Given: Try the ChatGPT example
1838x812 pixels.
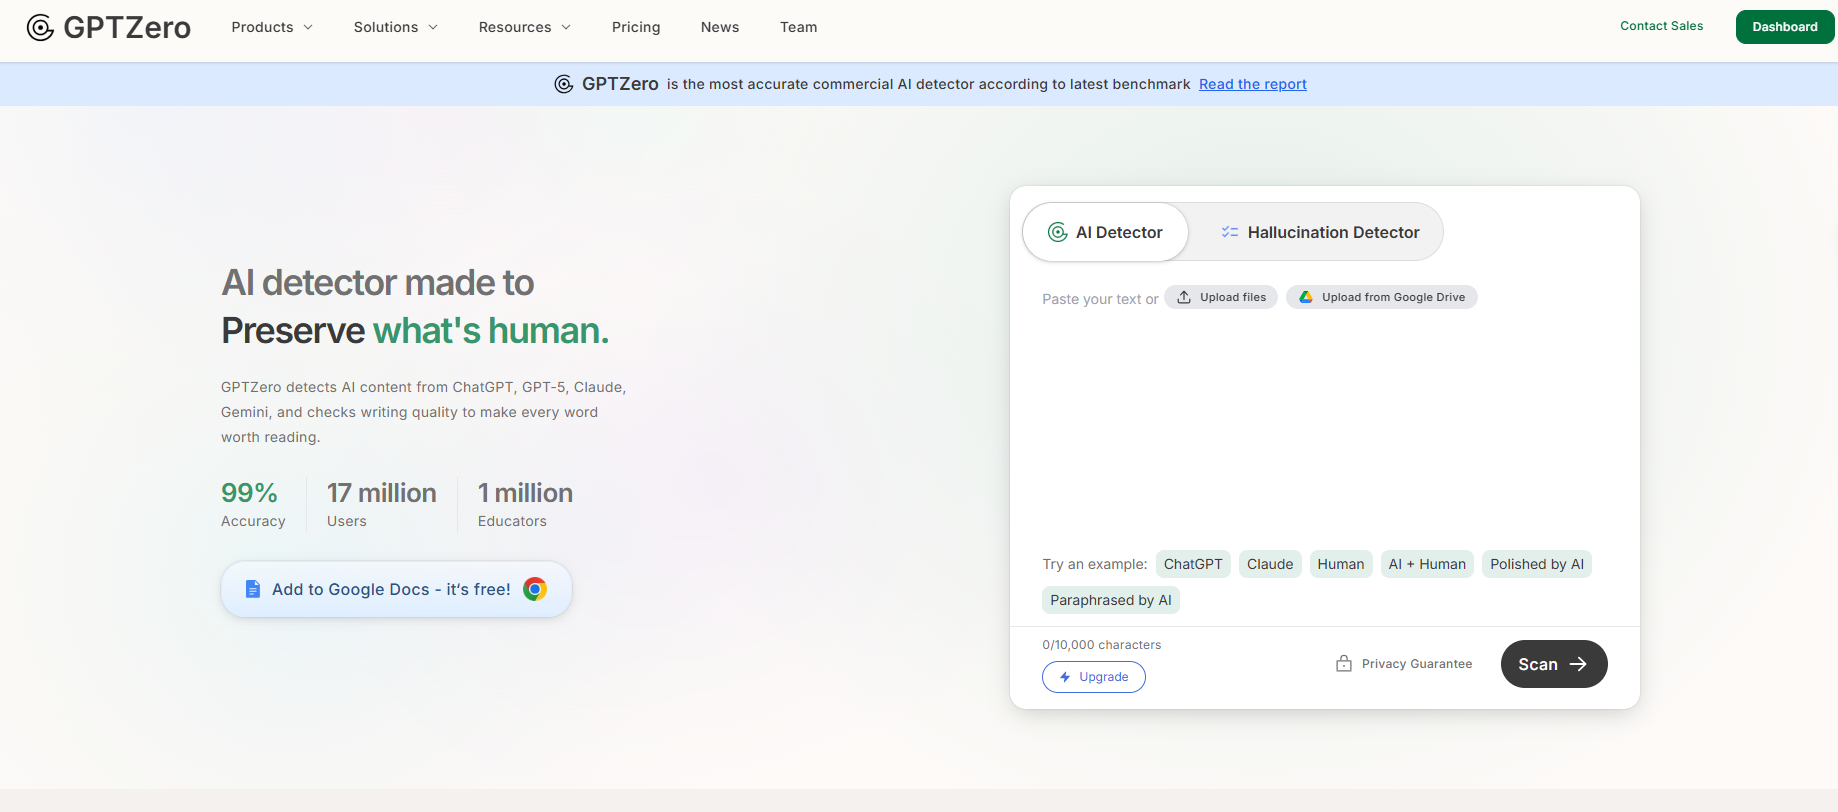Looking at the screenshot, I should [x=1193, y=564].
